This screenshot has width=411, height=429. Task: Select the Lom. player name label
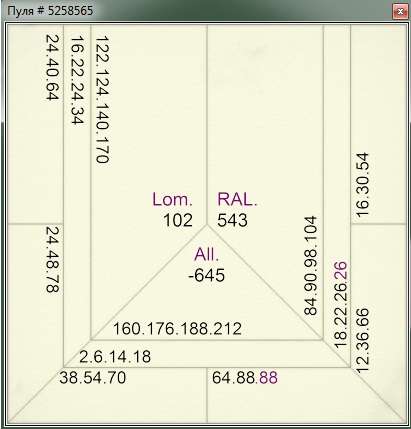pyautogui.click(x=172, y=199)
